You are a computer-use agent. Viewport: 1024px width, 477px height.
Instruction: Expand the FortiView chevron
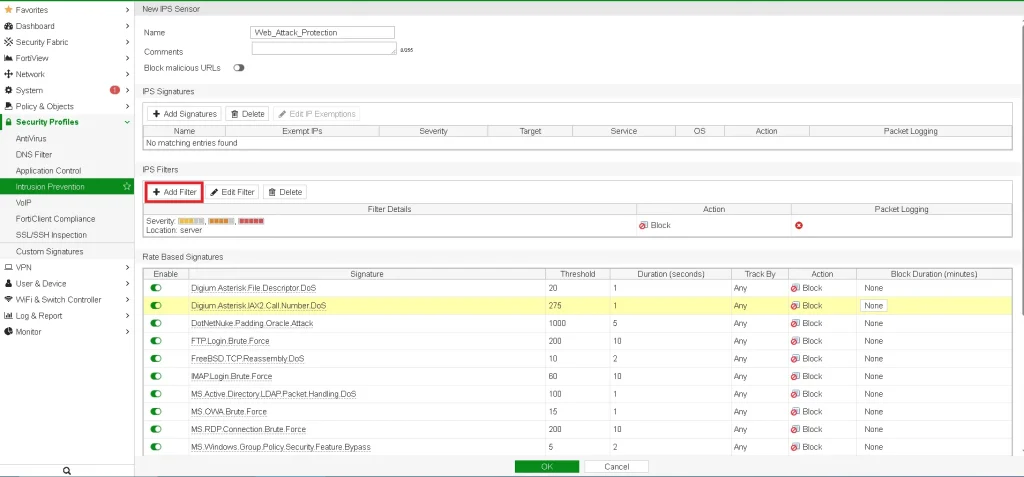pyautogui.click(x=127, y=58)
